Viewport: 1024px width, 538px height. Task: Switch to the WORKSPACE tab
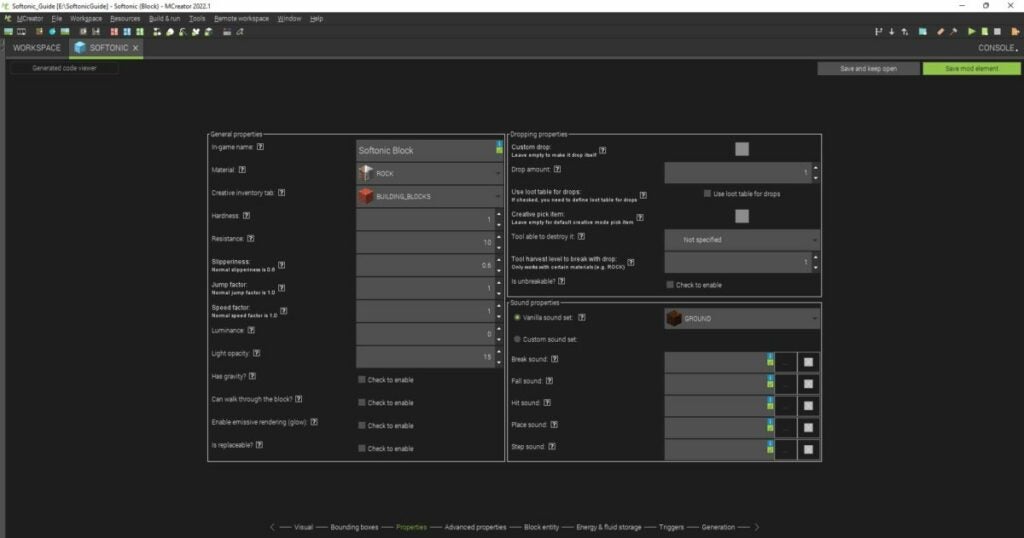coord(37,48)
